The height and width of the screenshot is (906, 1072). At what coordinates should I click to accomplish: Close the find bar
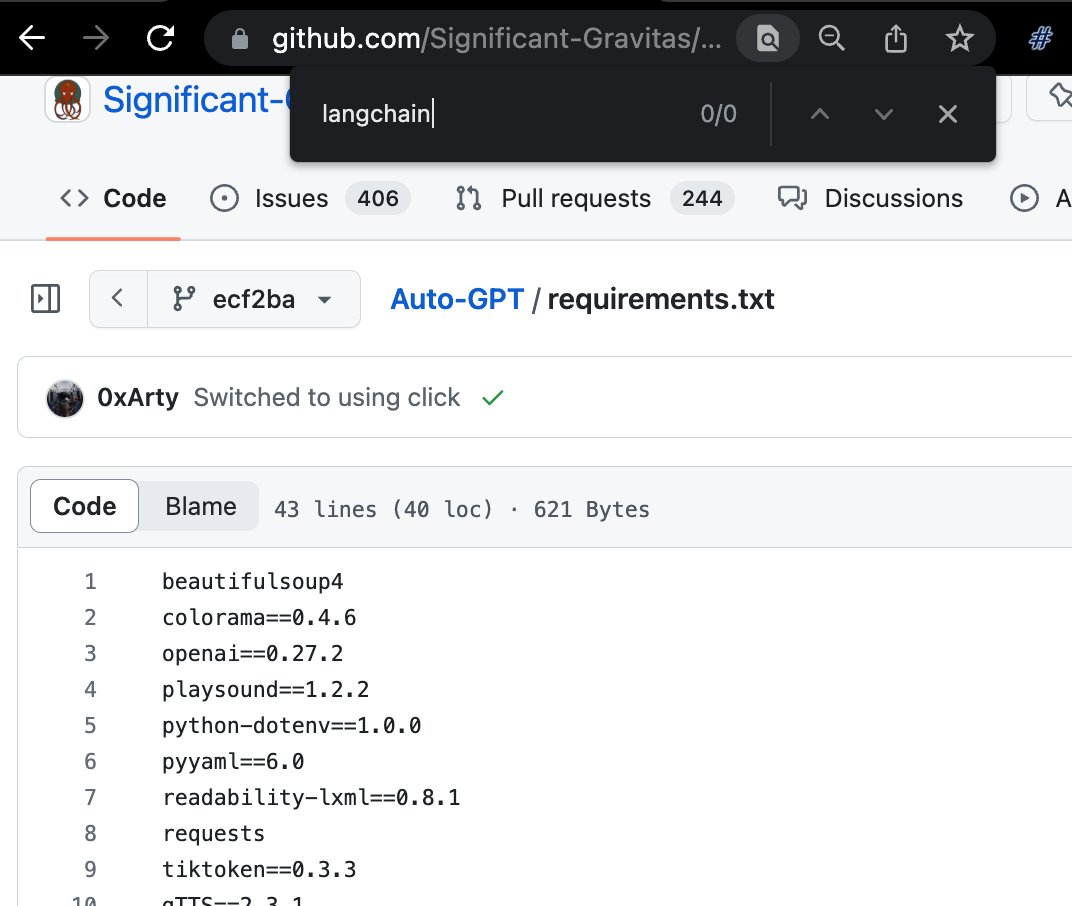click(x=948, y=114)
